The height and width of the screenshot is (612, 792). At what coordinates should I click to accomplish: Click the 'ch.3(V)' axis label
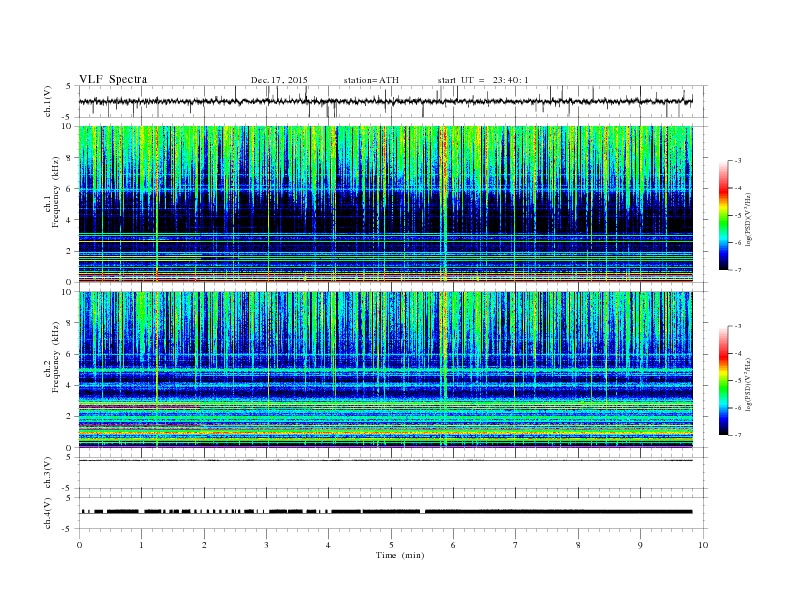[48, 473]
